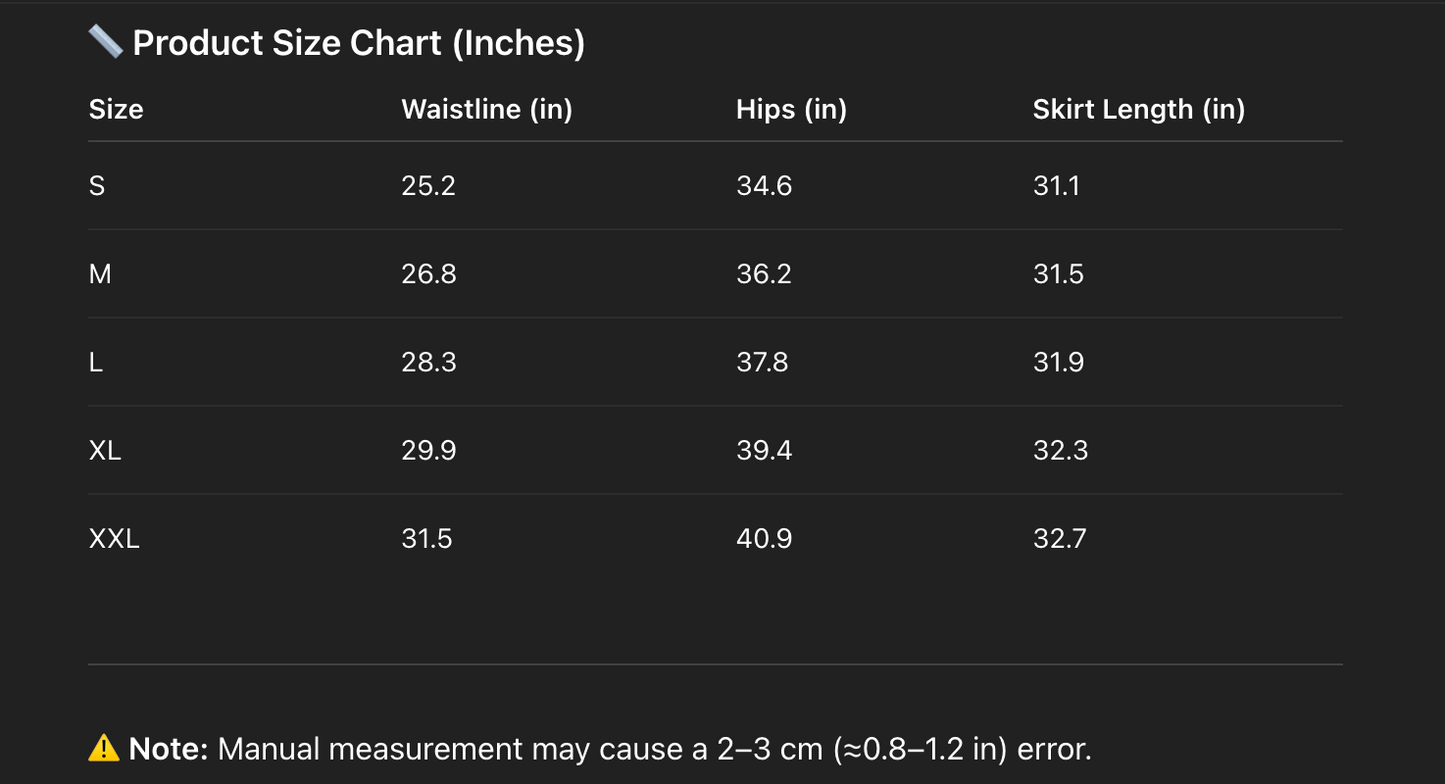Viewport: 1445px width, 784px height.
Task: Select the 31.9 skirt length value
Action: [1058, 362]
